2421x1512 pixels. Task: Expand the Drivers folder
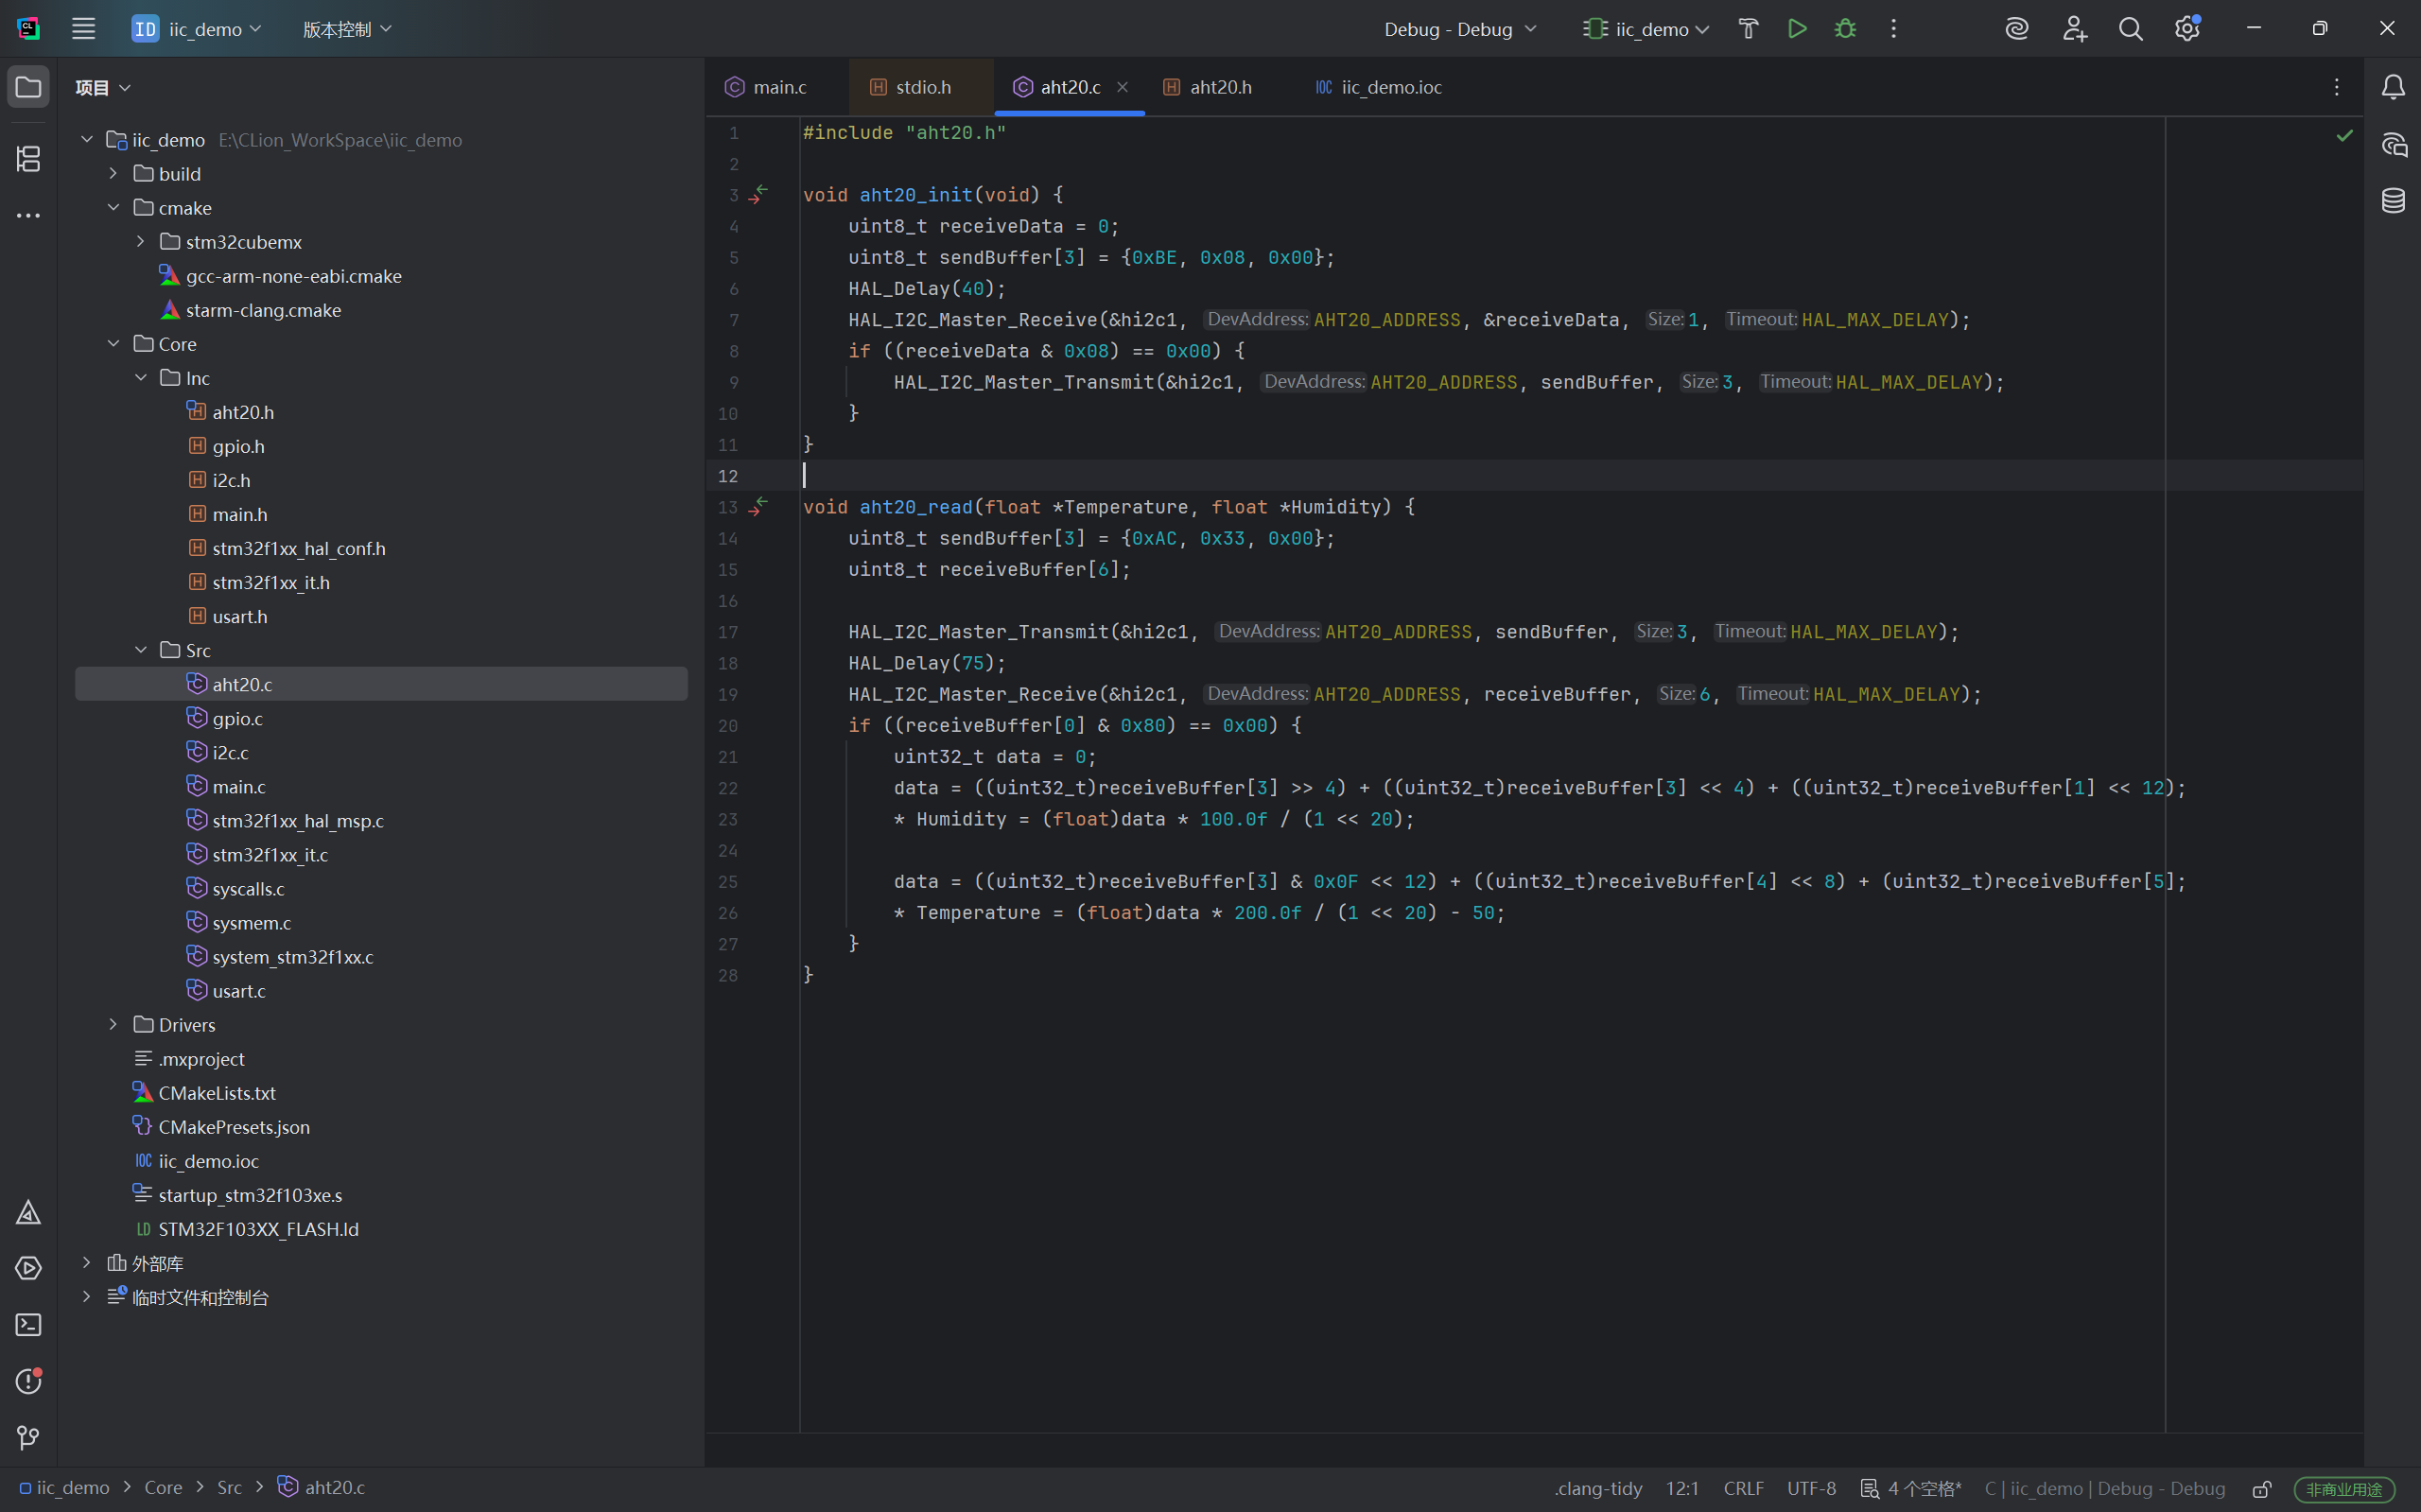(113, 1025)
